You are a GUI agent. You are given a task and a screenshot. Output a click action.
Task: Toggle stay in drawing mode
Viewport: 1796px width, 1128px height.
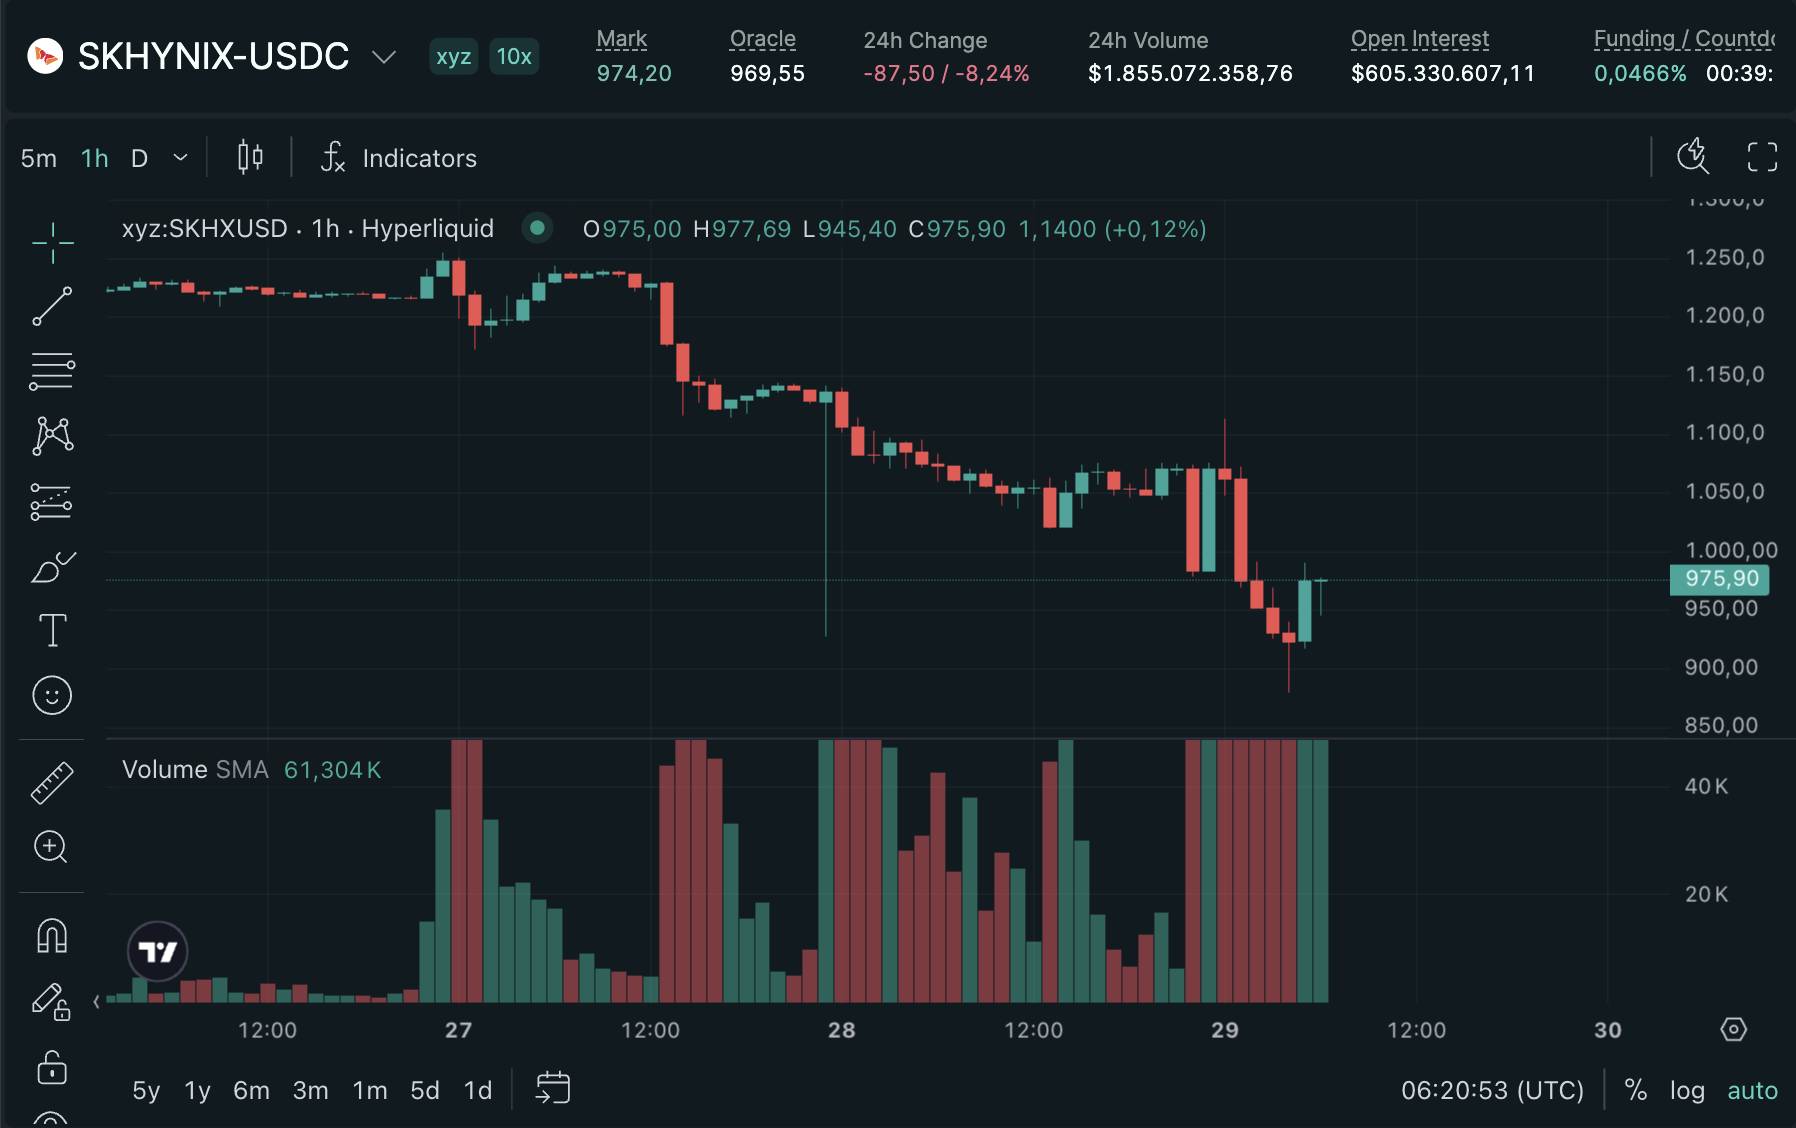coord(50,1001)
